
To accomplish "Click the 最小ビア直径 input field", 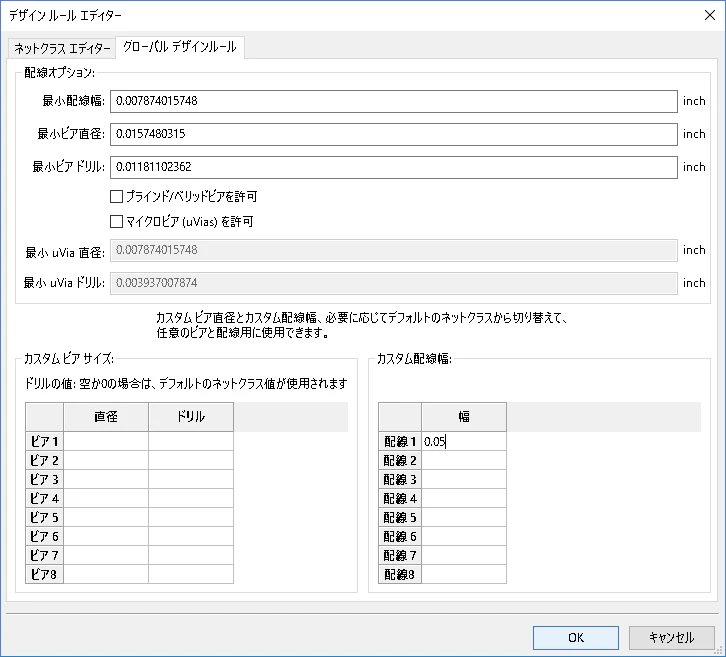I will click(x=394, y=134).
